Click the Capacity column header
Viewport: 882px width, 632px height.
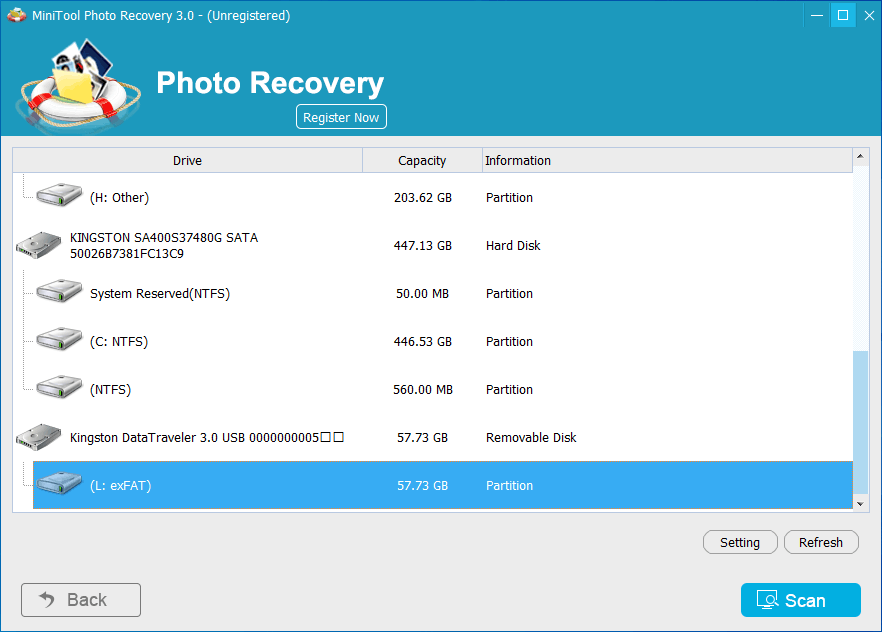click(422, 160)
